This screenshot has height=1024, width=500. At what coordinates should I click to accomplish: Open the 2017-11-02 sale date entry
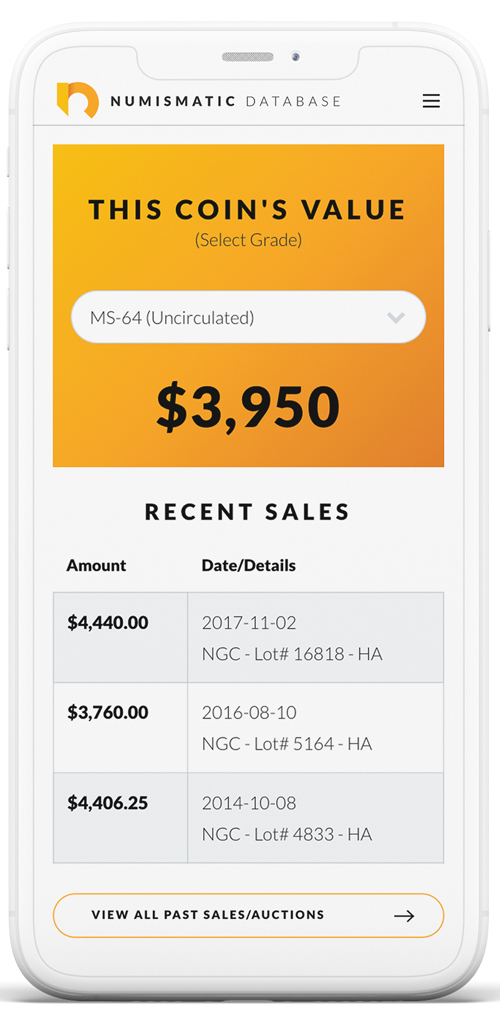(x=249, y=623)
